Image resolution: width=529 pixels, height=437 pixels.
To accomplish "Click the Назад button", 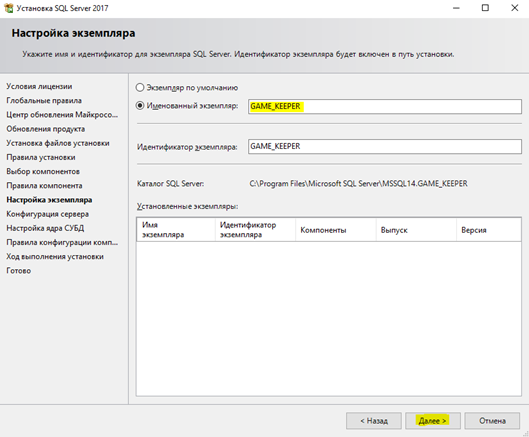I will pos(374,421).
